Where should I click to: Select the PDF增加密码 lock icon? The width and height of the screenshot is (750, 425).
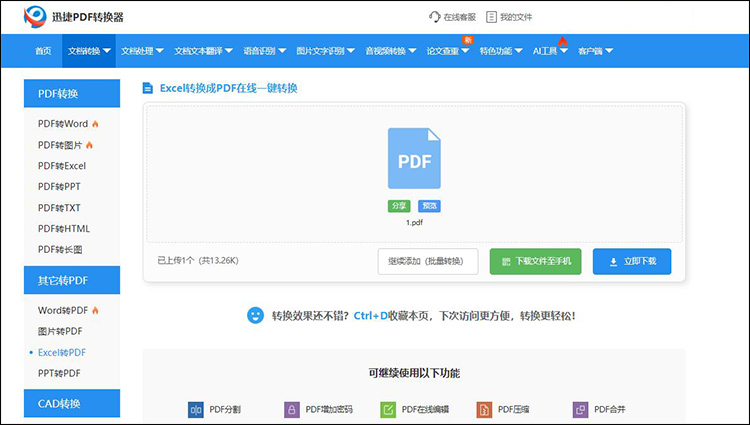[x=291, y=409]
